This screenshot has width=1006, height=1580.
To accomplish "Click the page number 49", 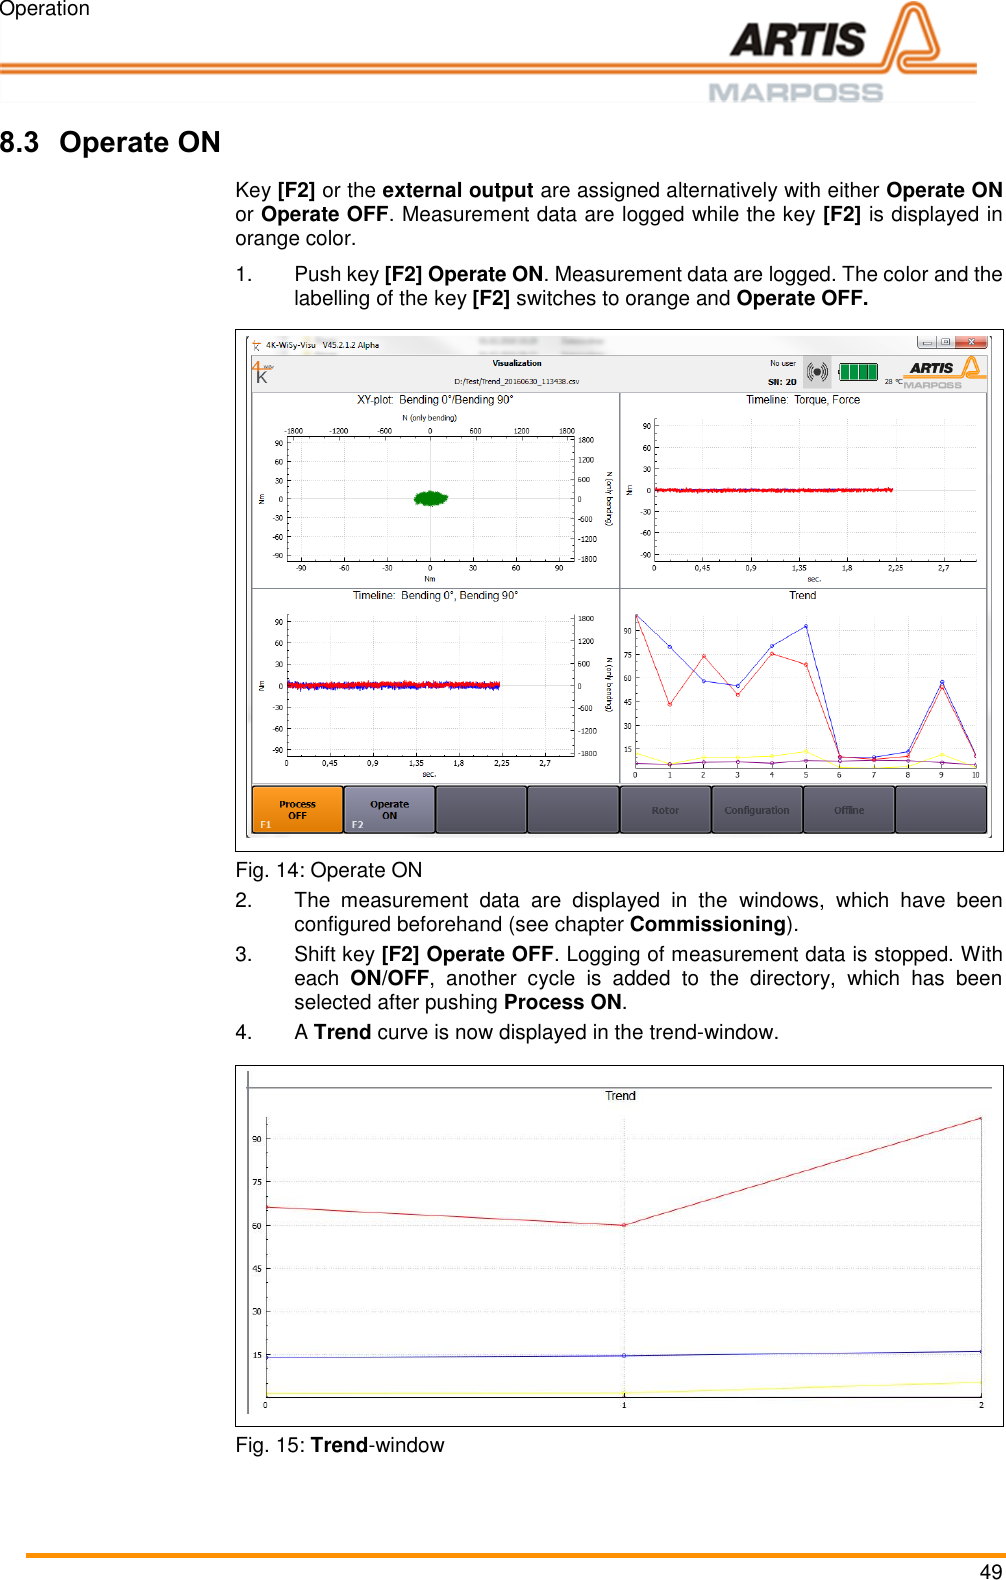I will pyautogui.click(x=991, y=1571).
